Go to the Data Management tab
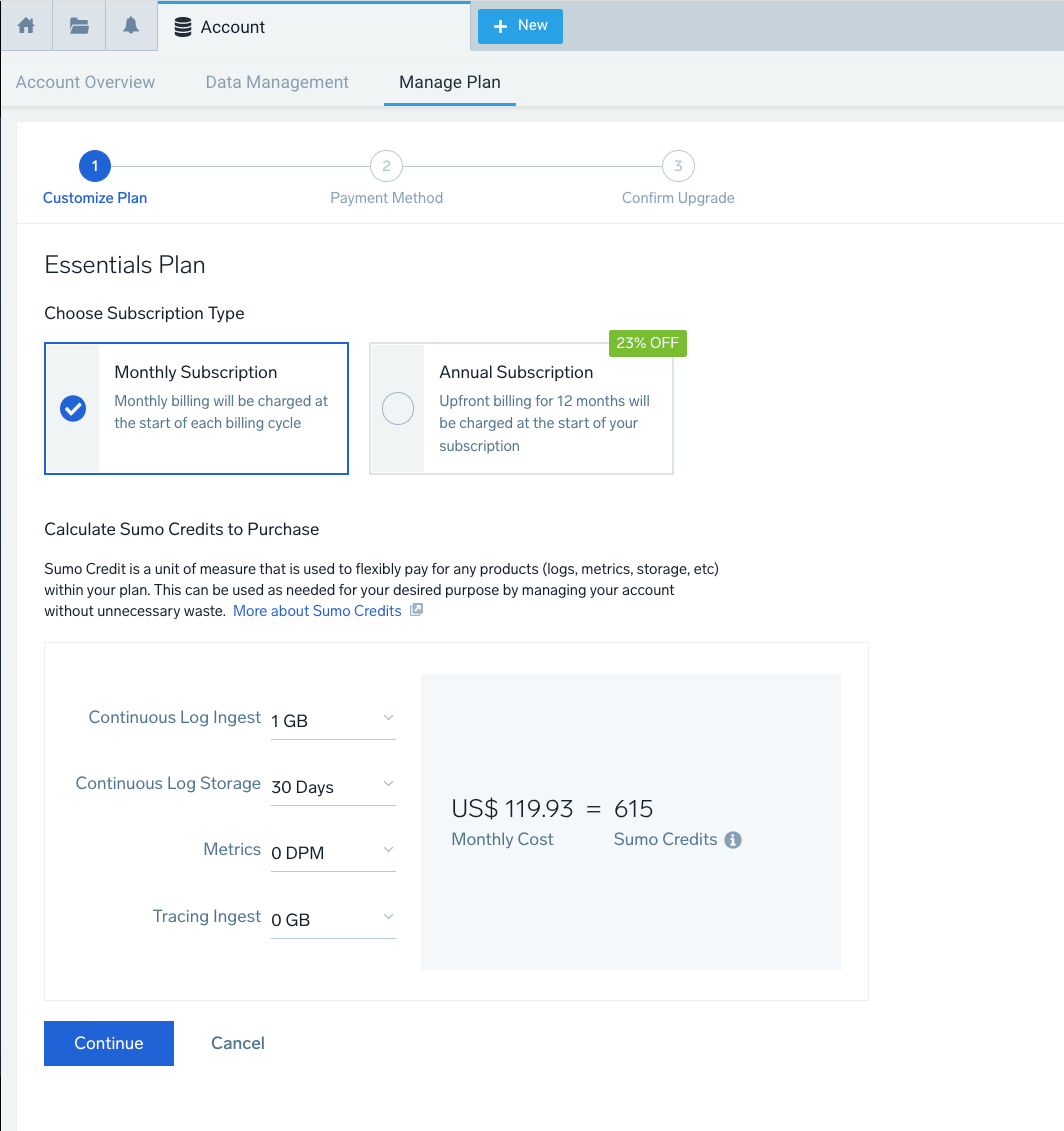 click(277, 82)
